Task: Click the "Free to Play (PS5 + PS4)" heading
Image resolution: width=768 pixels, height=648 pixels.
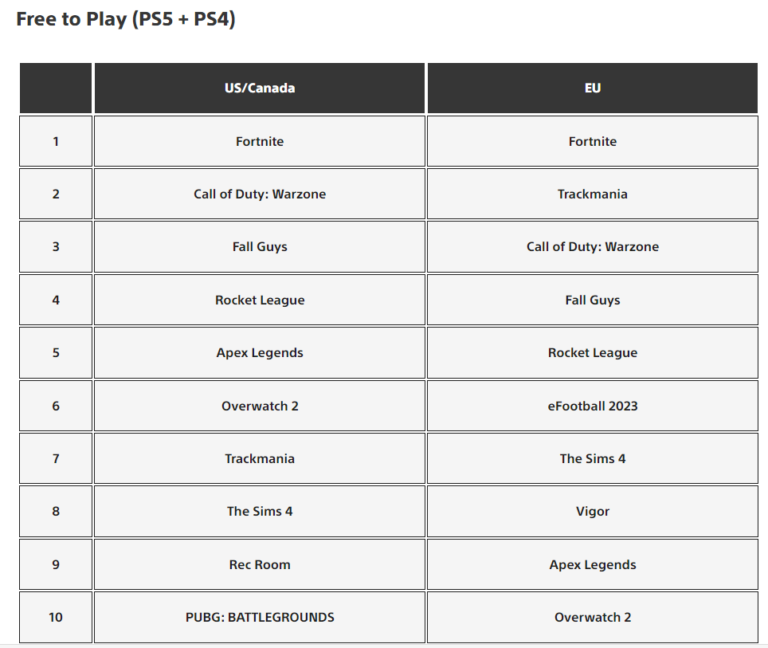Action: (126, 20)
